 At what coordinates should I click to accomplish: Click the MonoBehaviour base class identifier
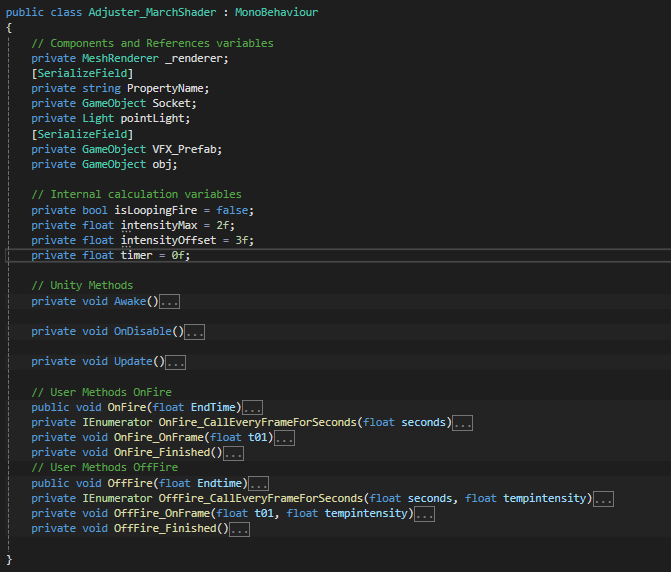pos(276,12)
